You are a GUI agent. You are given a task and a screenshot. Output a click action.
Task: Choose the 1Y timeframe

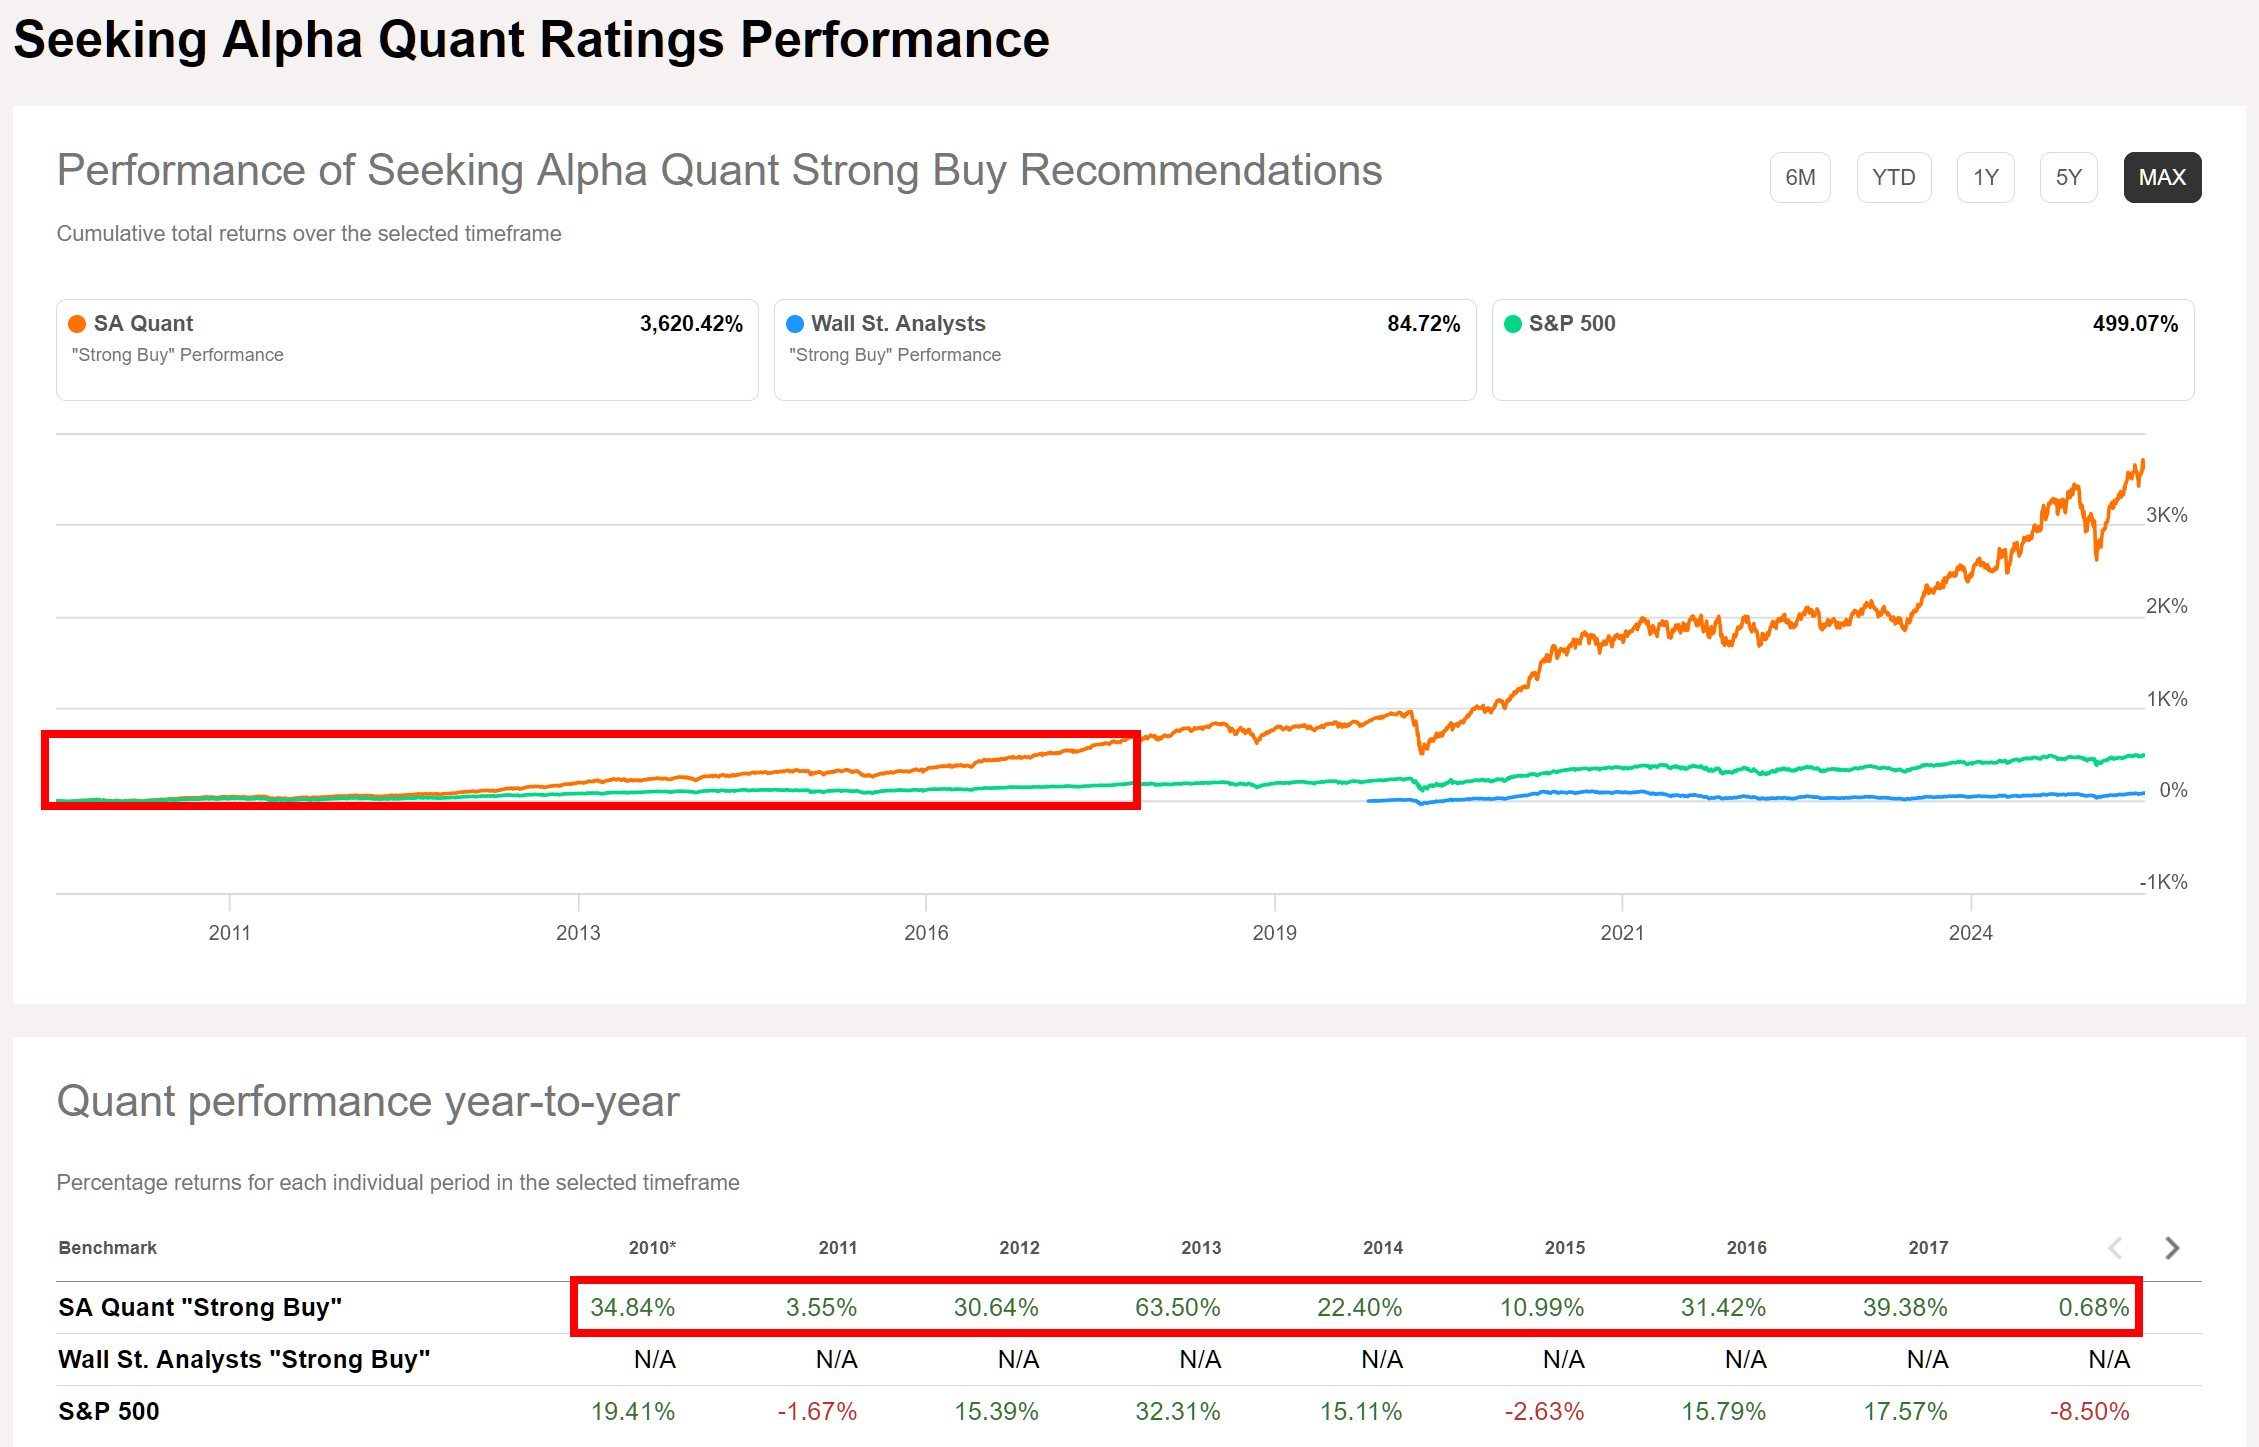(x=1985, y=177)
